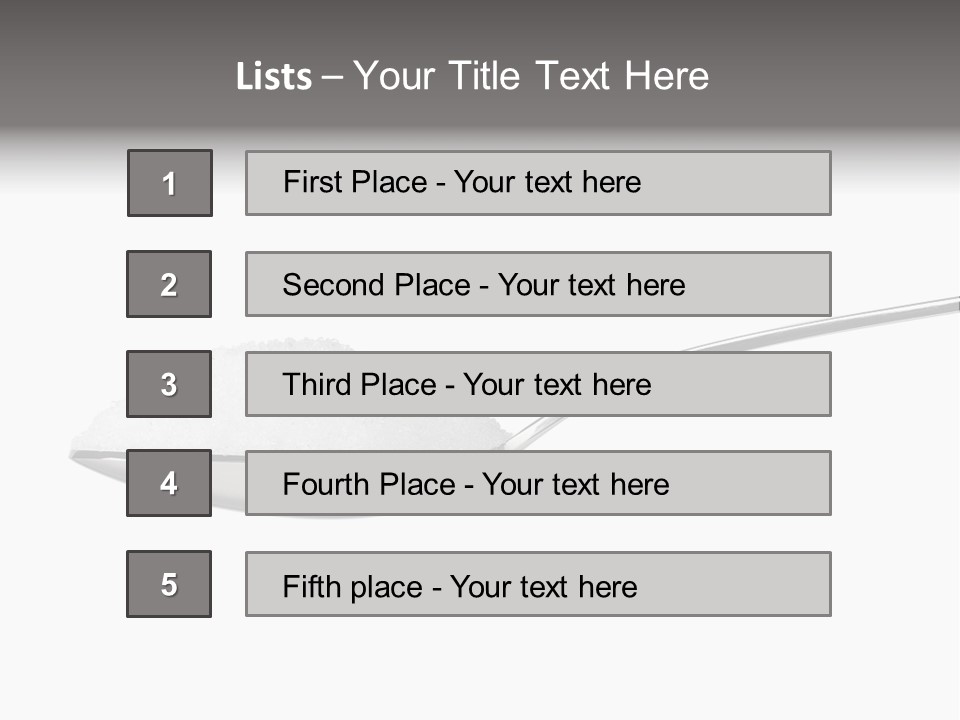Click the word Third in the list

tap(315, 385)
